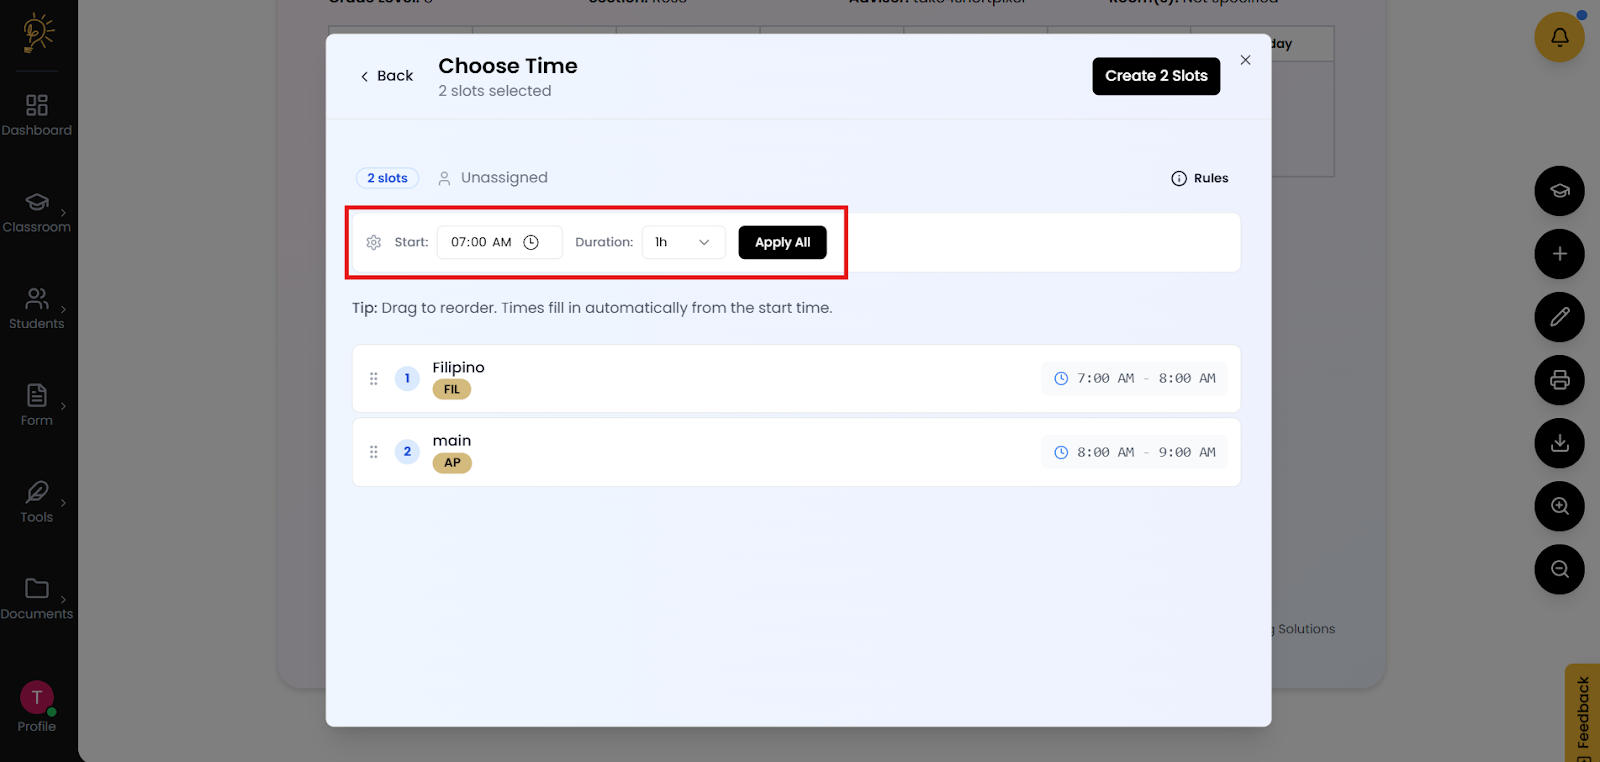The image size is (1600, 762).
Task: Expand the Classroom sidebar menu
Action: [x=37, y=212]
